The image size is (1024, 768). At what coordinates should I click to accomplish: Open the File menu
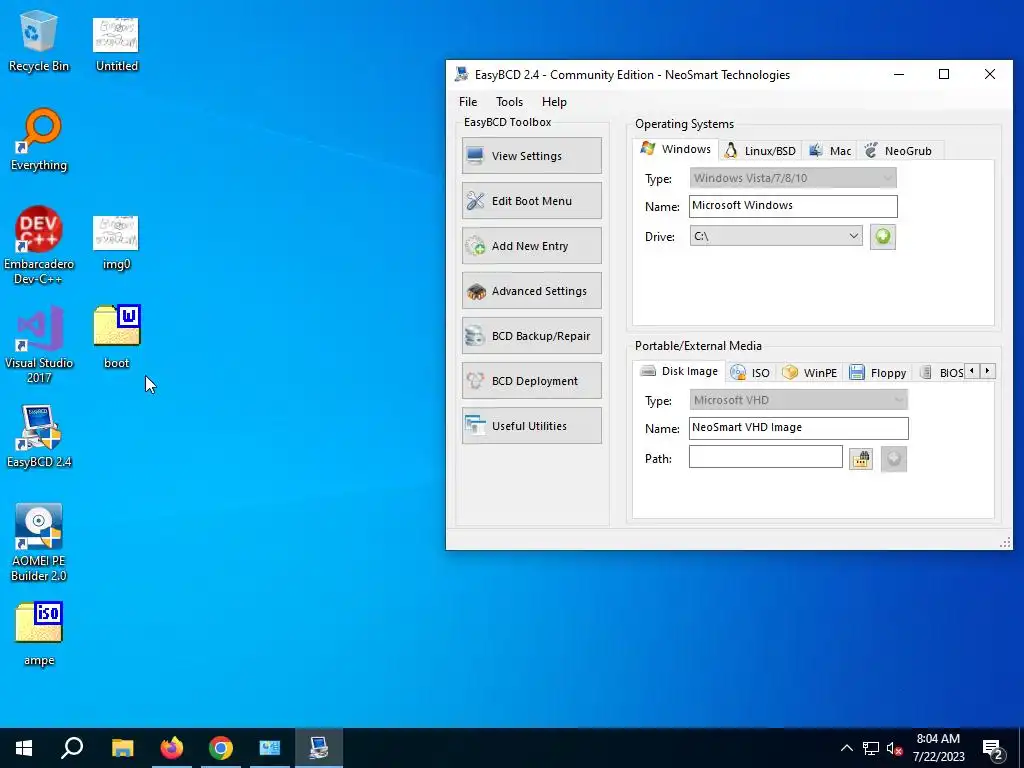tap(468, 102)
